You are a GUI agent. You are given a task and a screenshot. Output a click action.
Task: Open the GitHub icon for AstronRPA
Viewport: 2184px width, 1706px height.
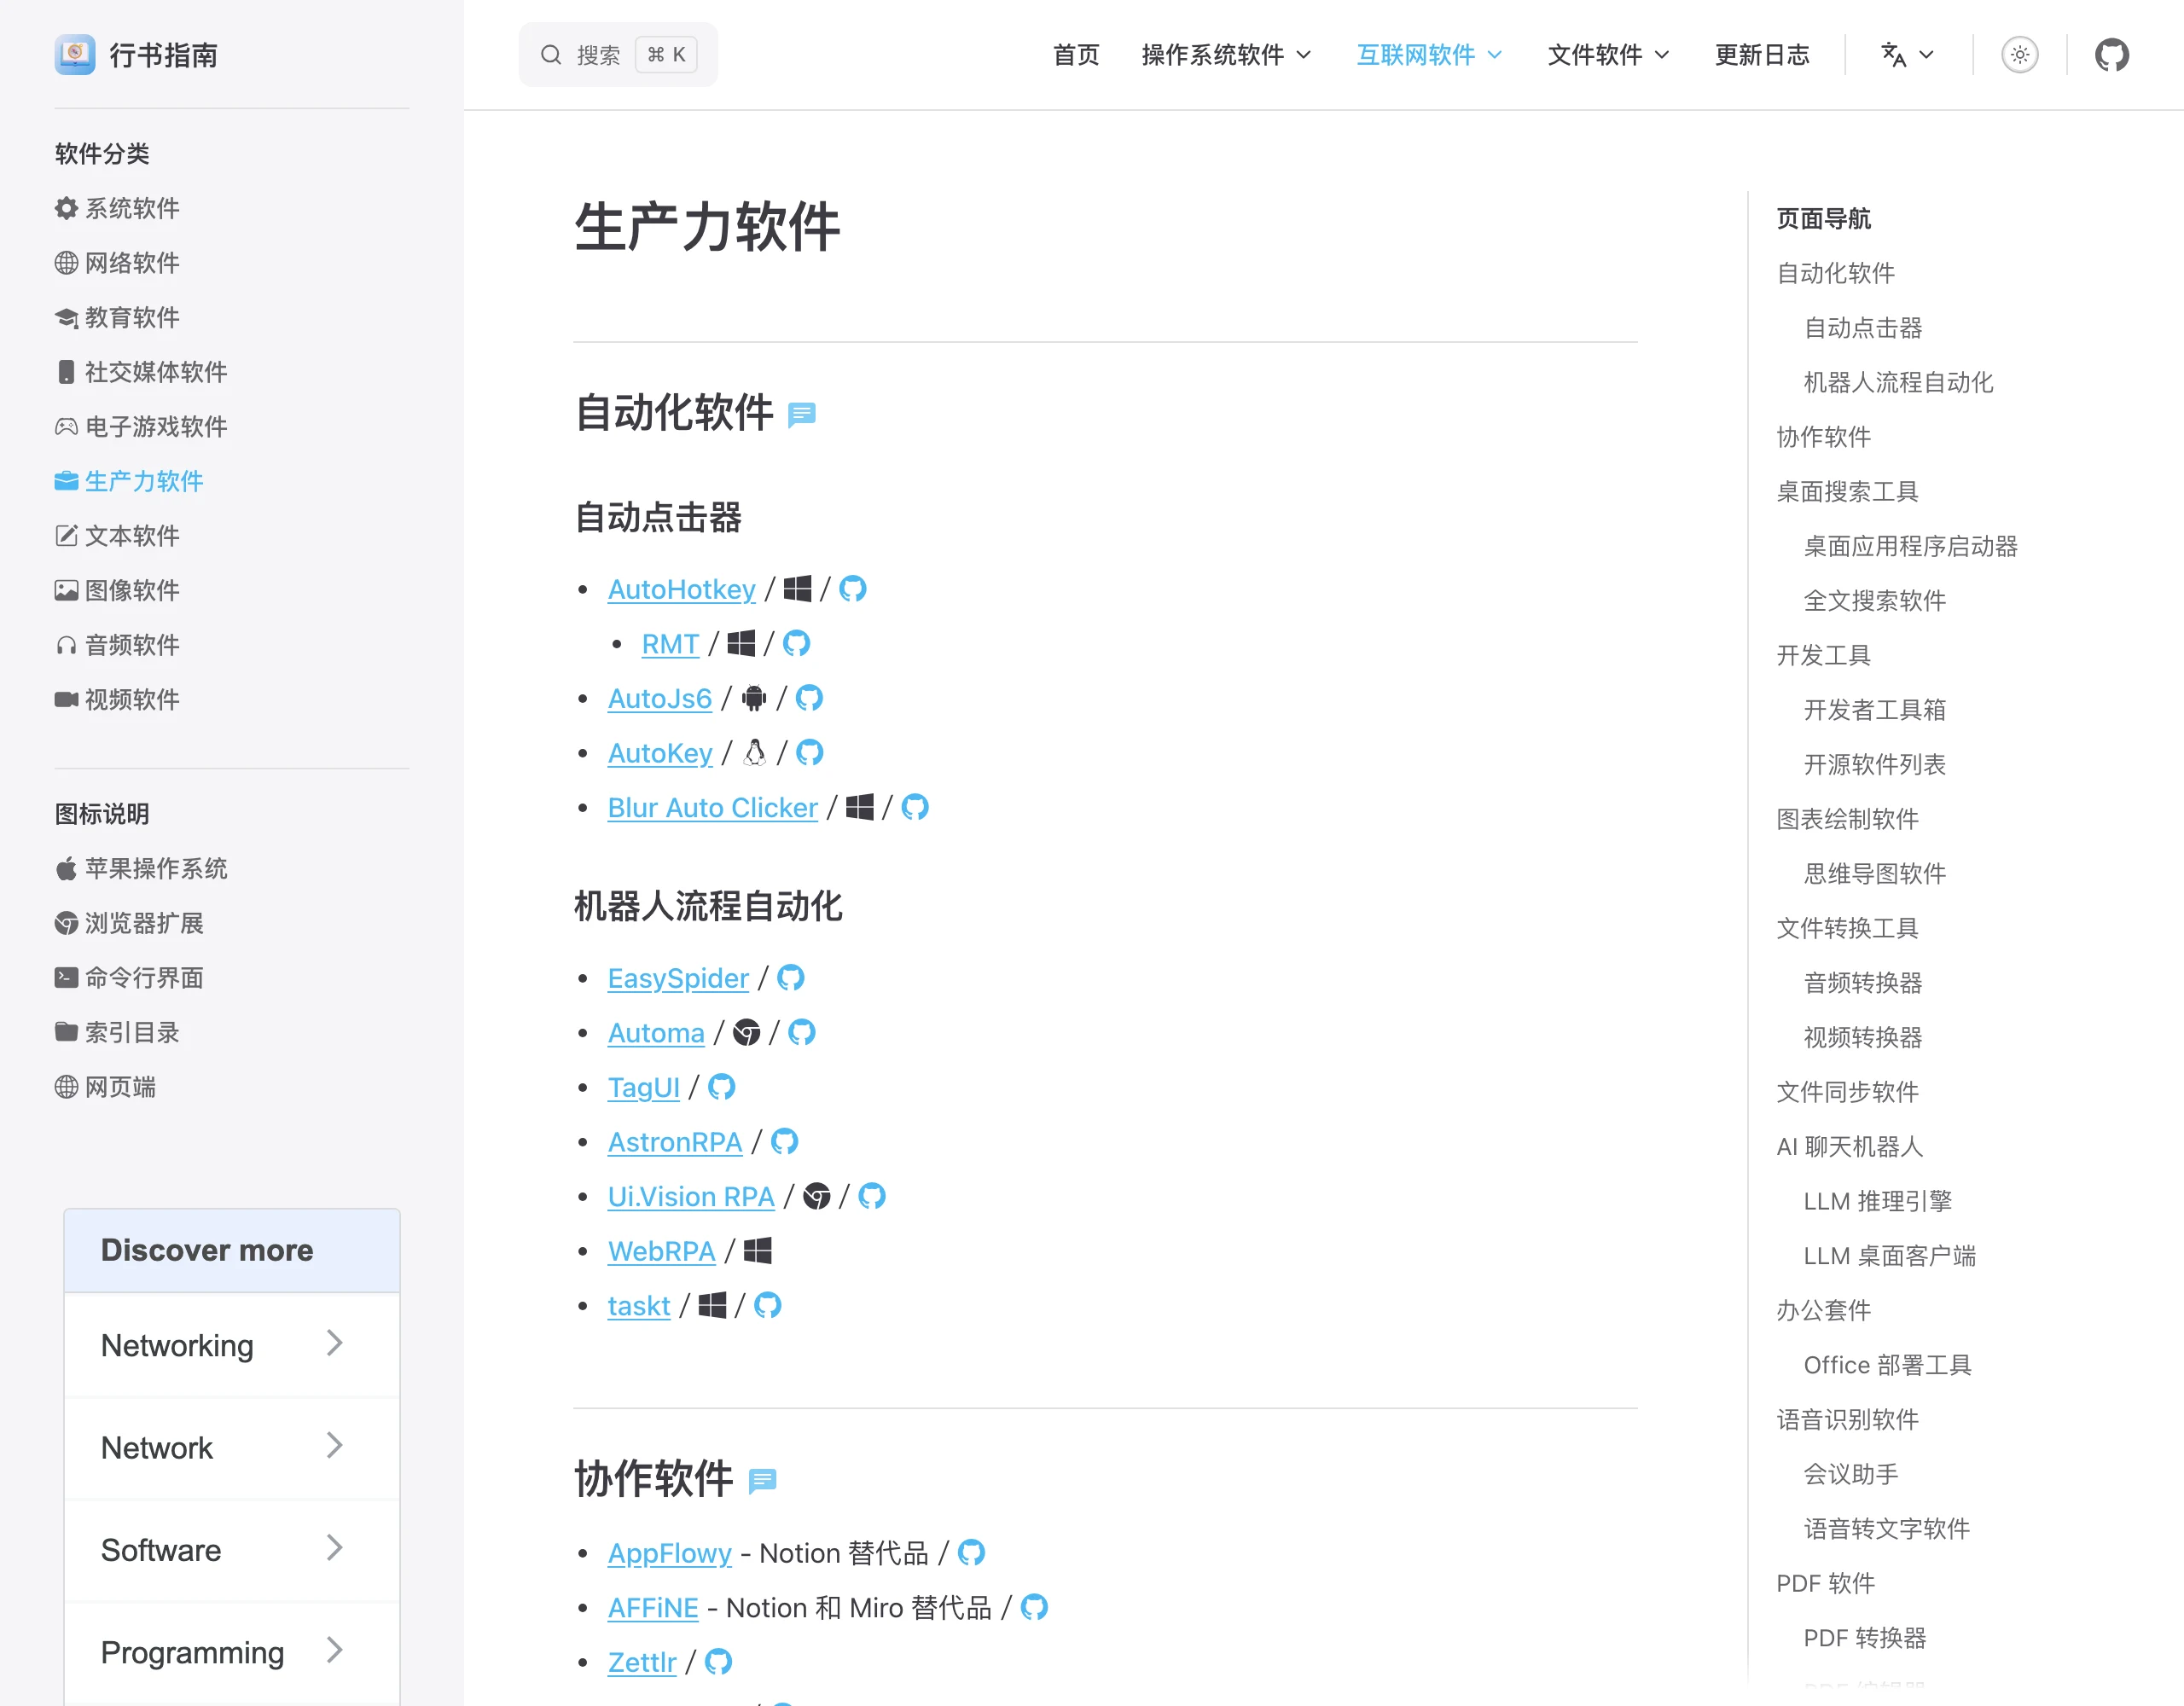coord(785,1141)
